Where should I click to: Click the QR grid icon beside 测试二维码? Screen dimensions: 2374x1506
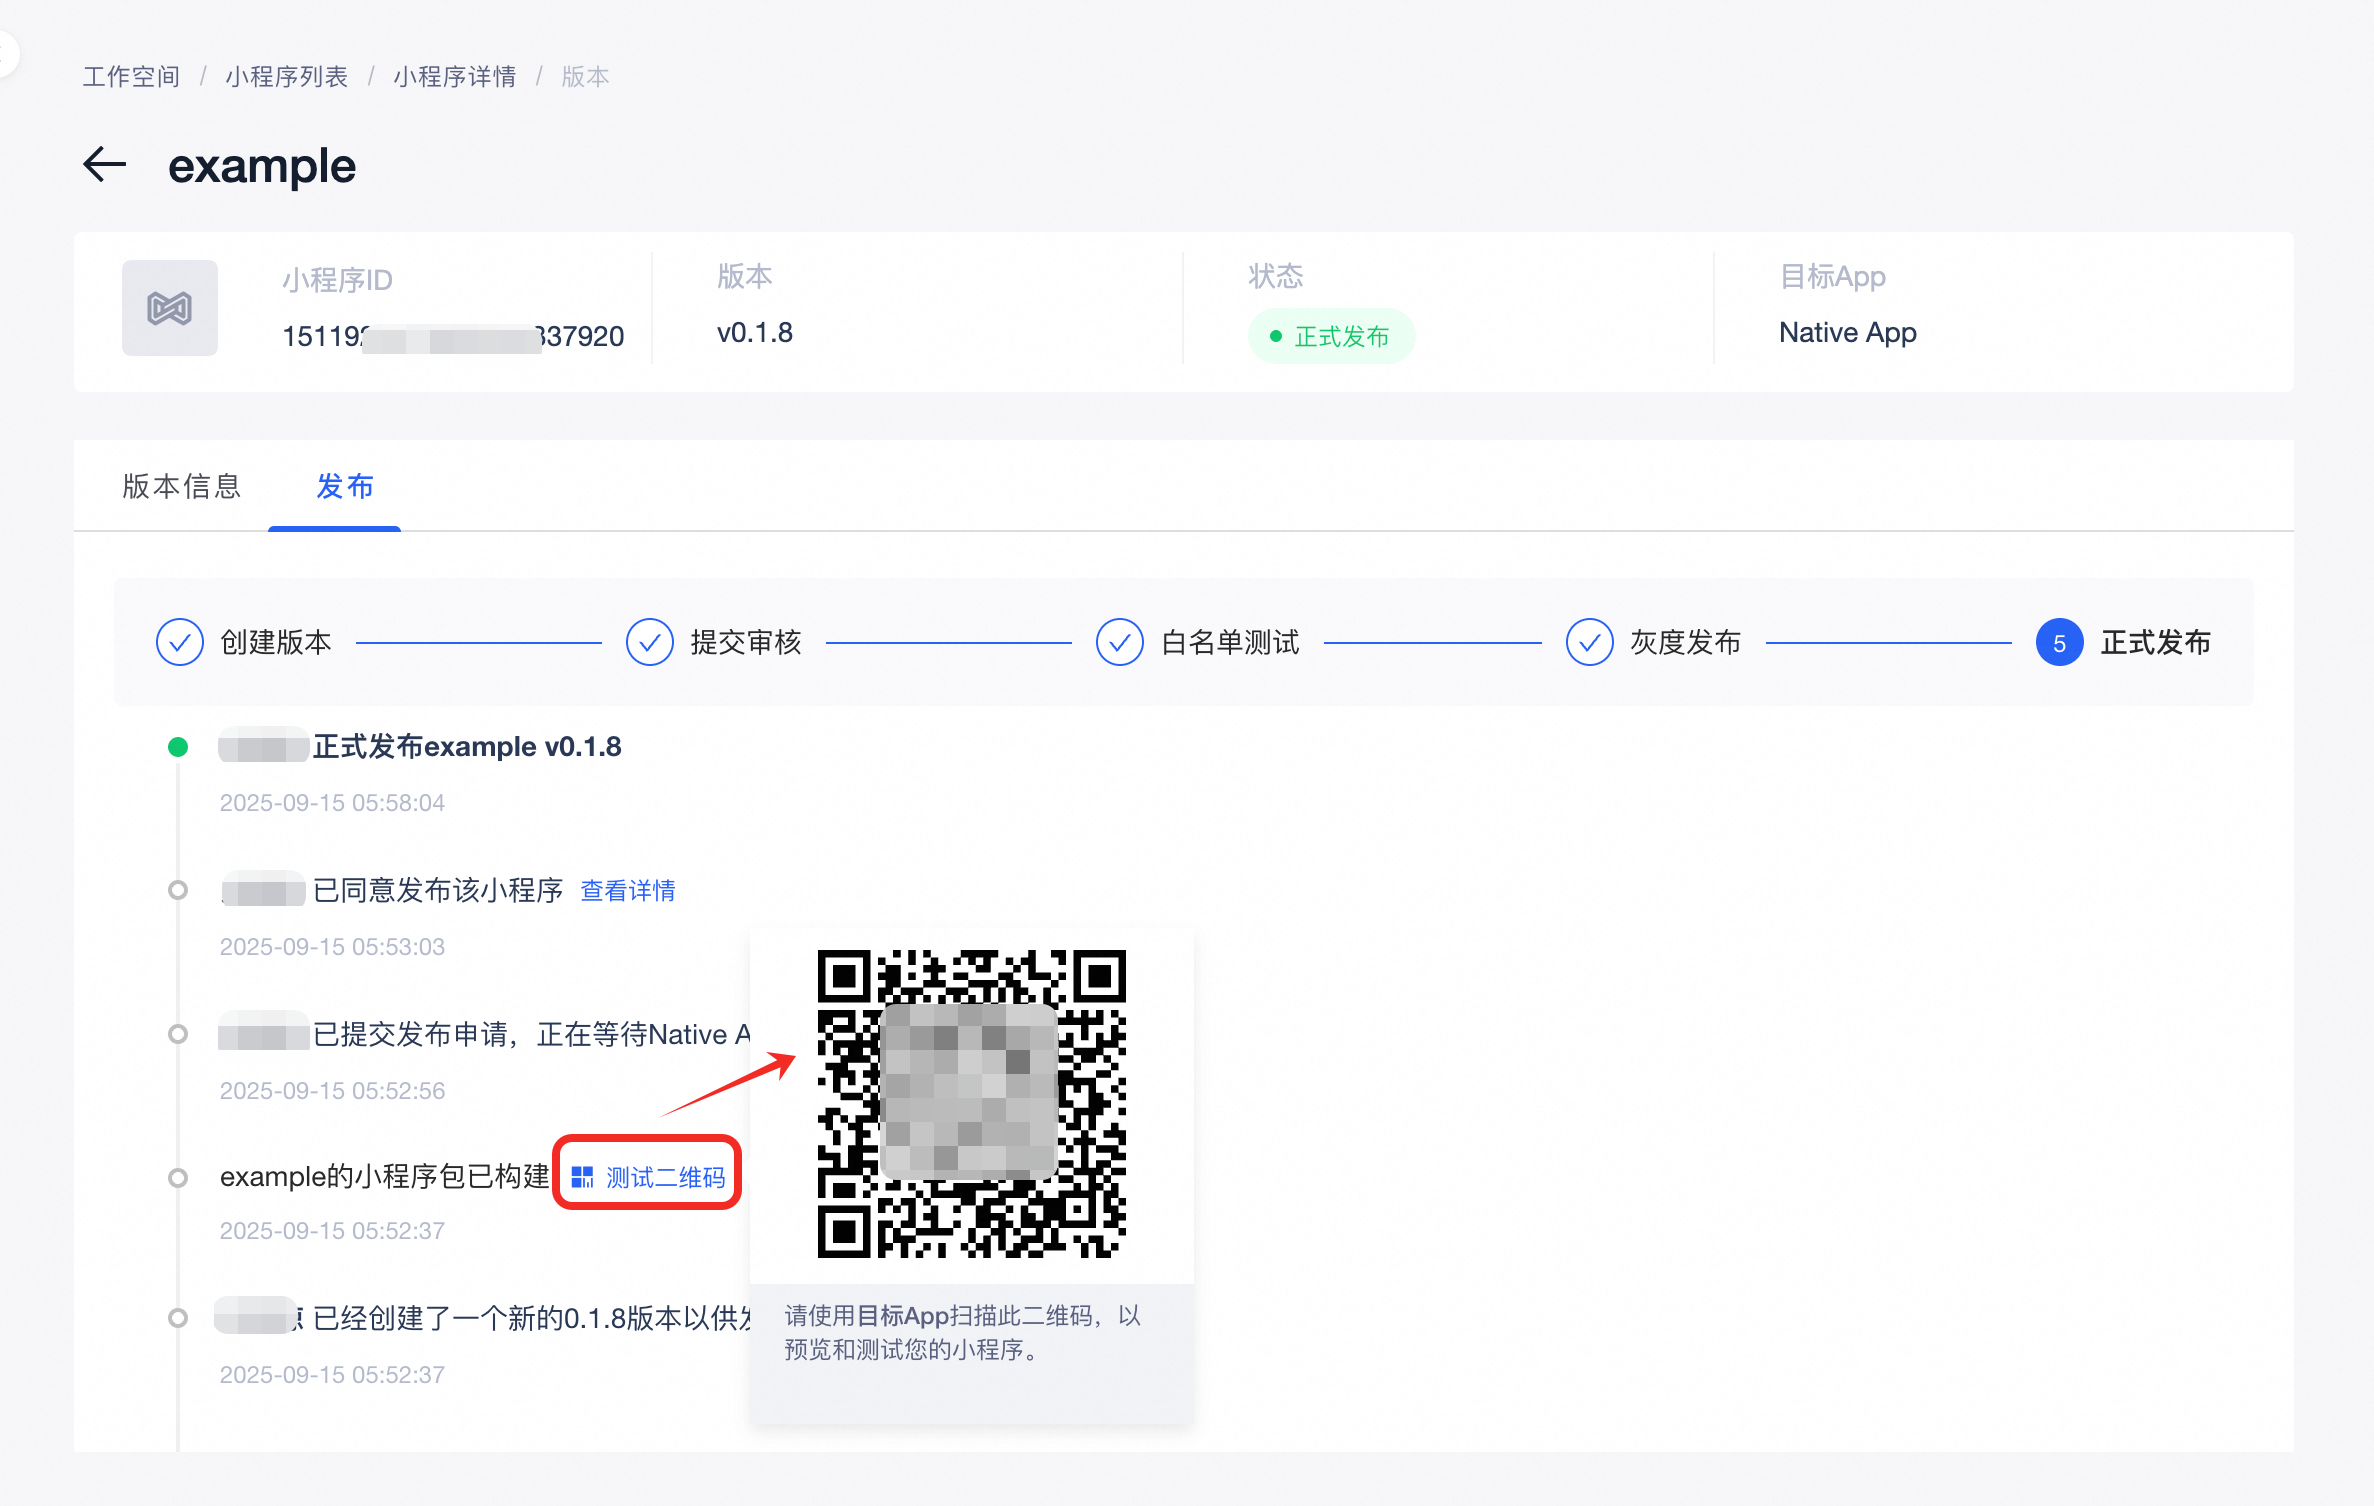pos(582,1177)
